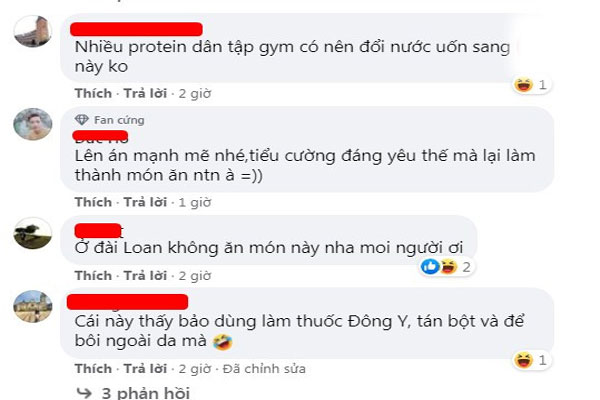Click the laughing reaction on the gym protein comment
Screen dimensions: 600x400
point(523,85)
